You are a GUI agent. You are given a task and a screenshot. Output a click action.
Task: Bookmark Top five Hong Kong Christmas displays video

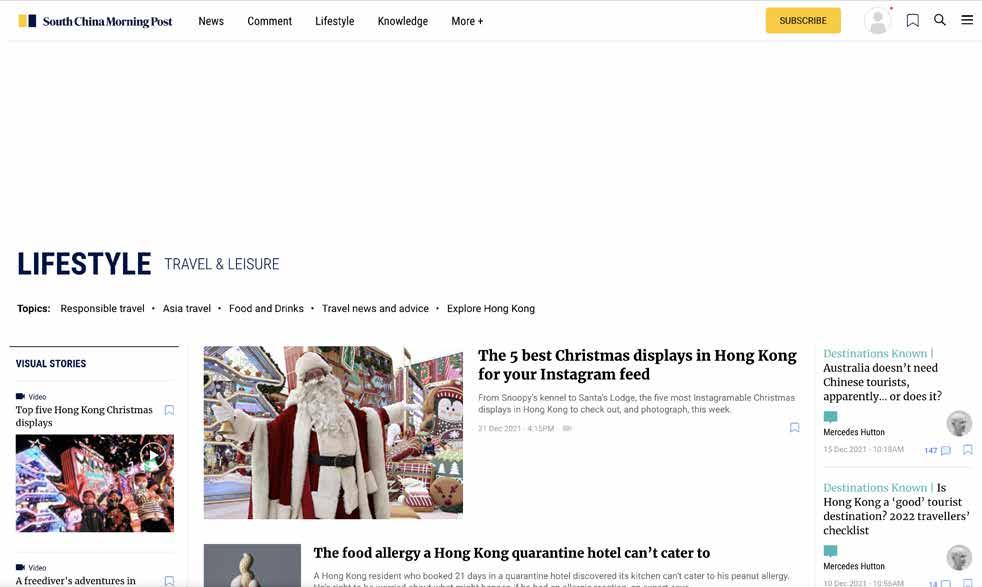click(169, 410)
